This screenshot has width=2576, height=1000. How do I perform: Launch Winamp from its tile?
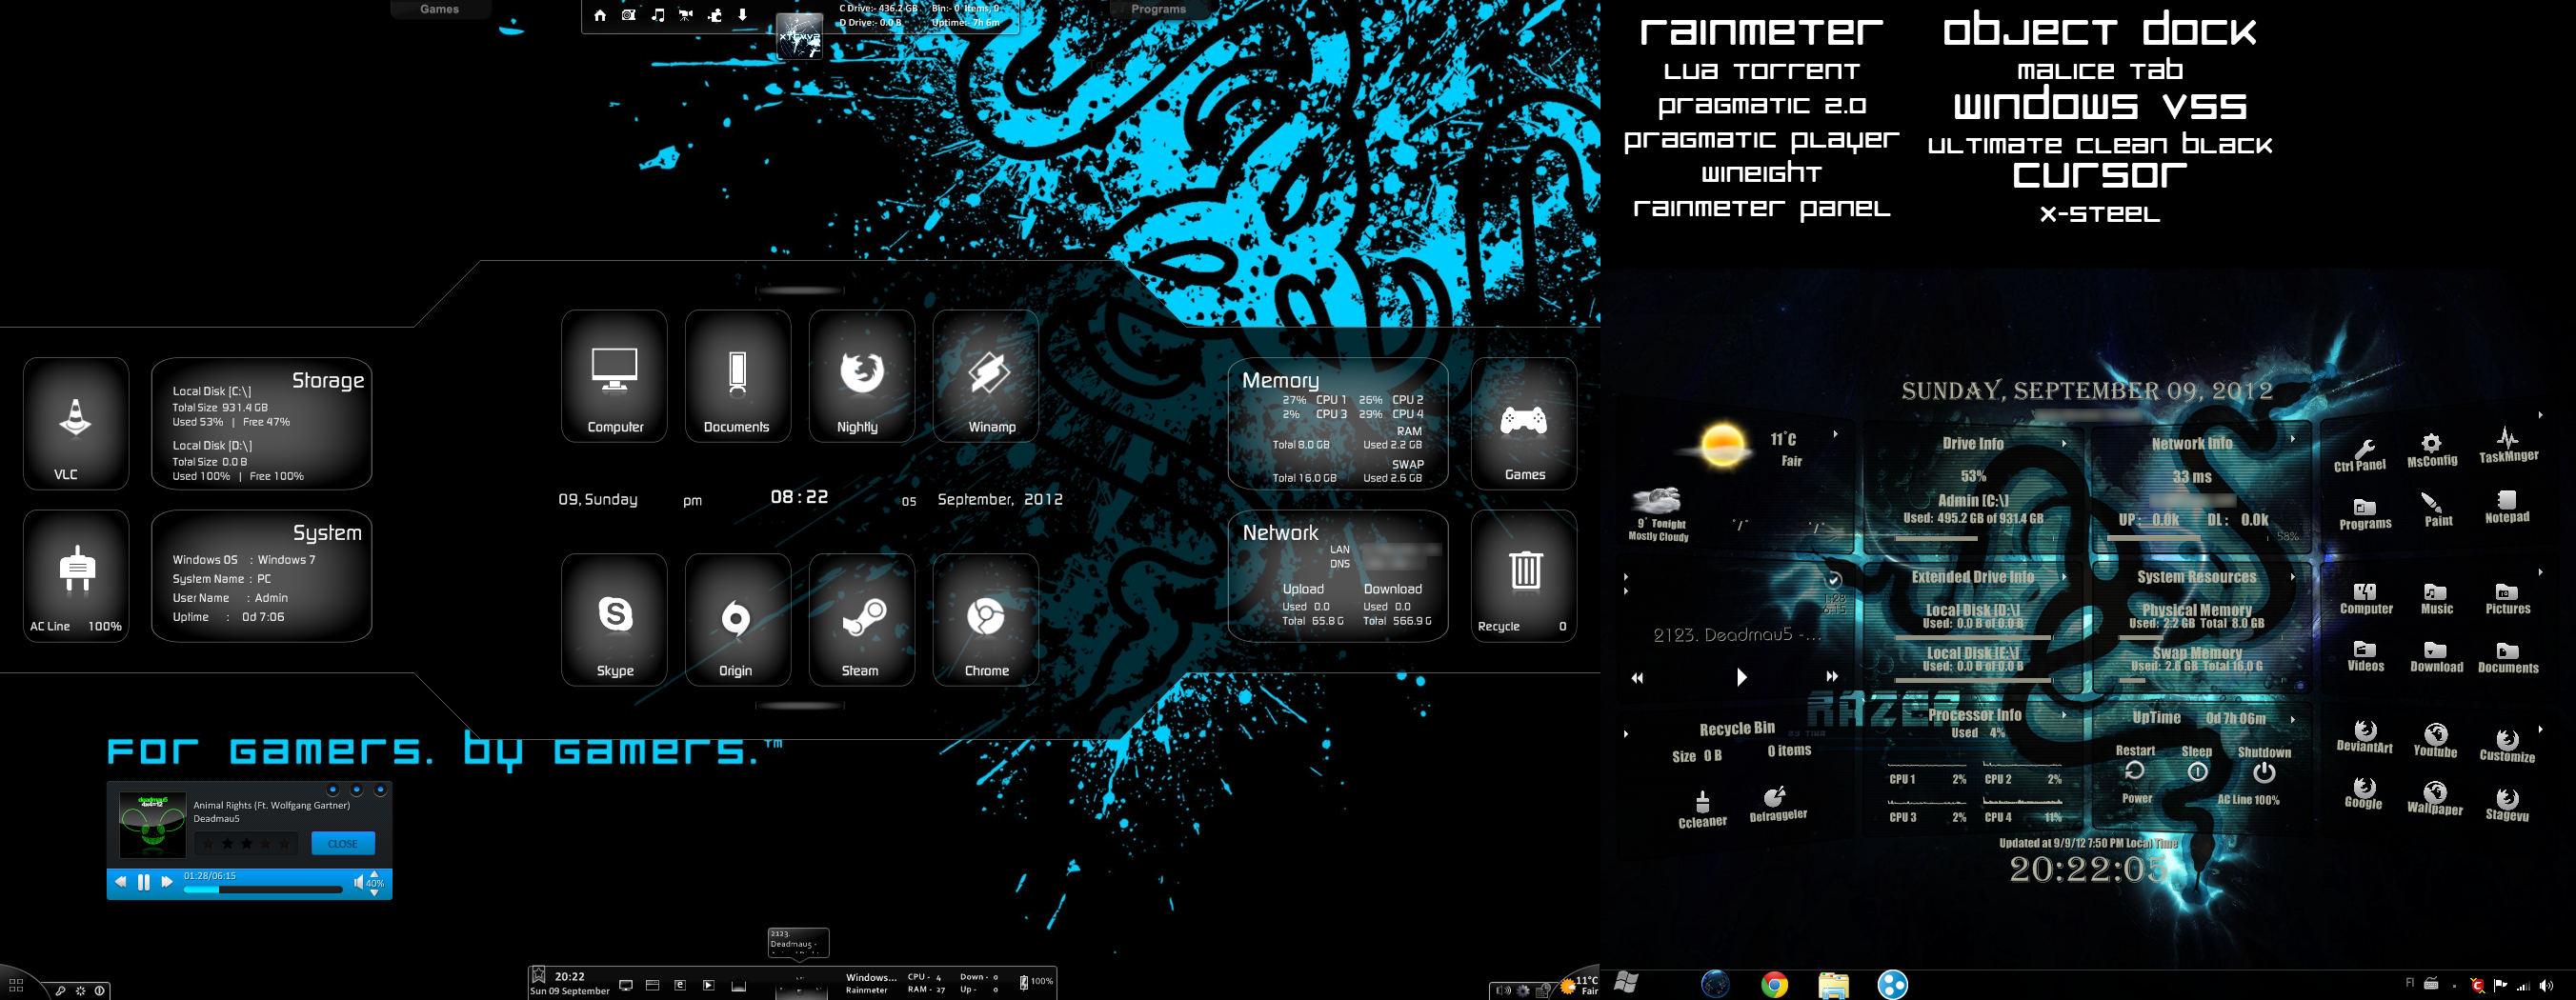(x=986, y=376)
